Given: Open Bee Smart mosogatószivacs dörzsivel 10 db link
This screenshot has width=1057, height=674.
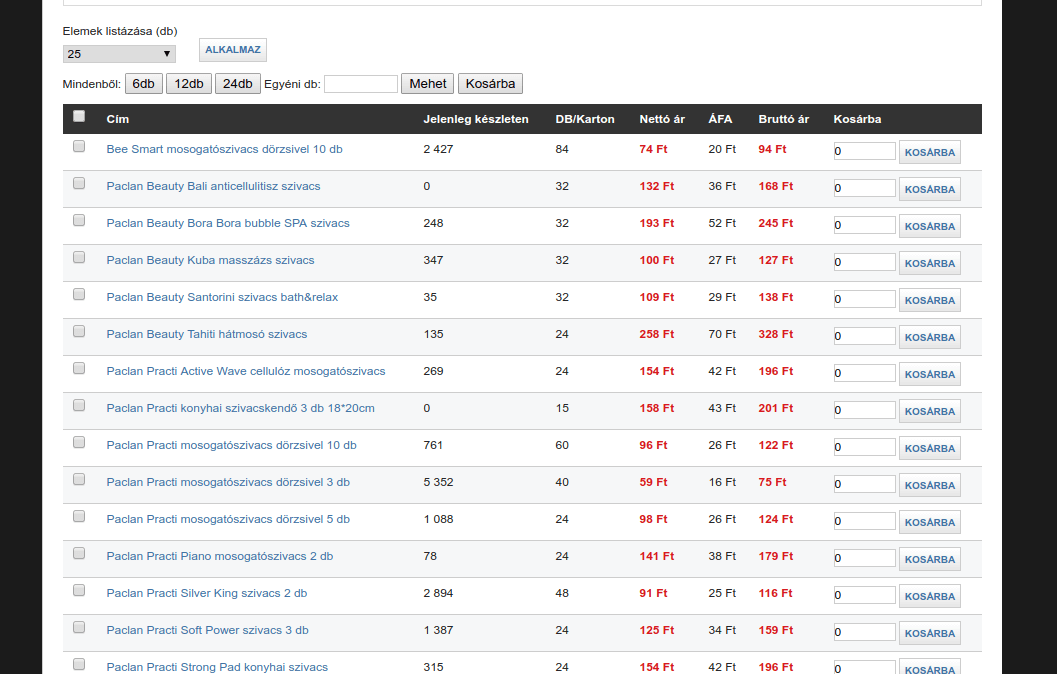Looking at the screenshot, I should click(224, 149).
